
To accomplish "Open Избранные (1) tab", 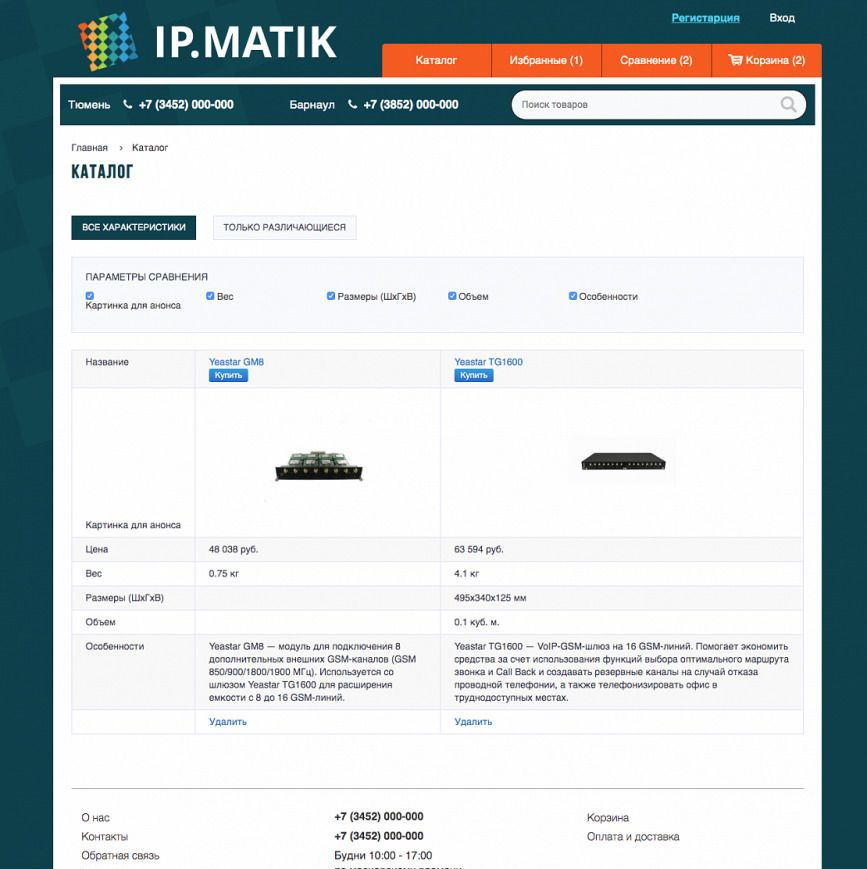I will (x=546, y=60).
